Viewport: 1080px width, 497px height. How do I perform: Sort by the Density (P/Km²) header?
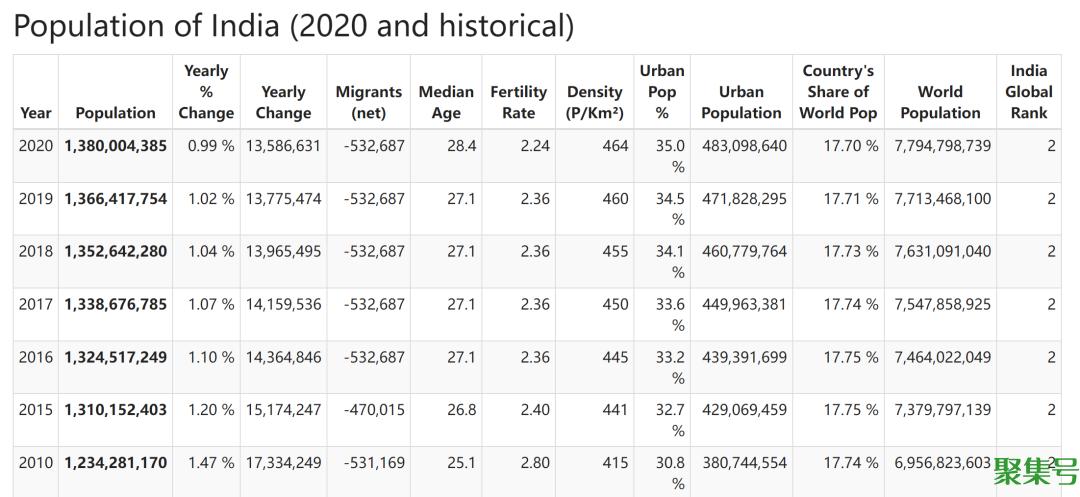point(594,102)
